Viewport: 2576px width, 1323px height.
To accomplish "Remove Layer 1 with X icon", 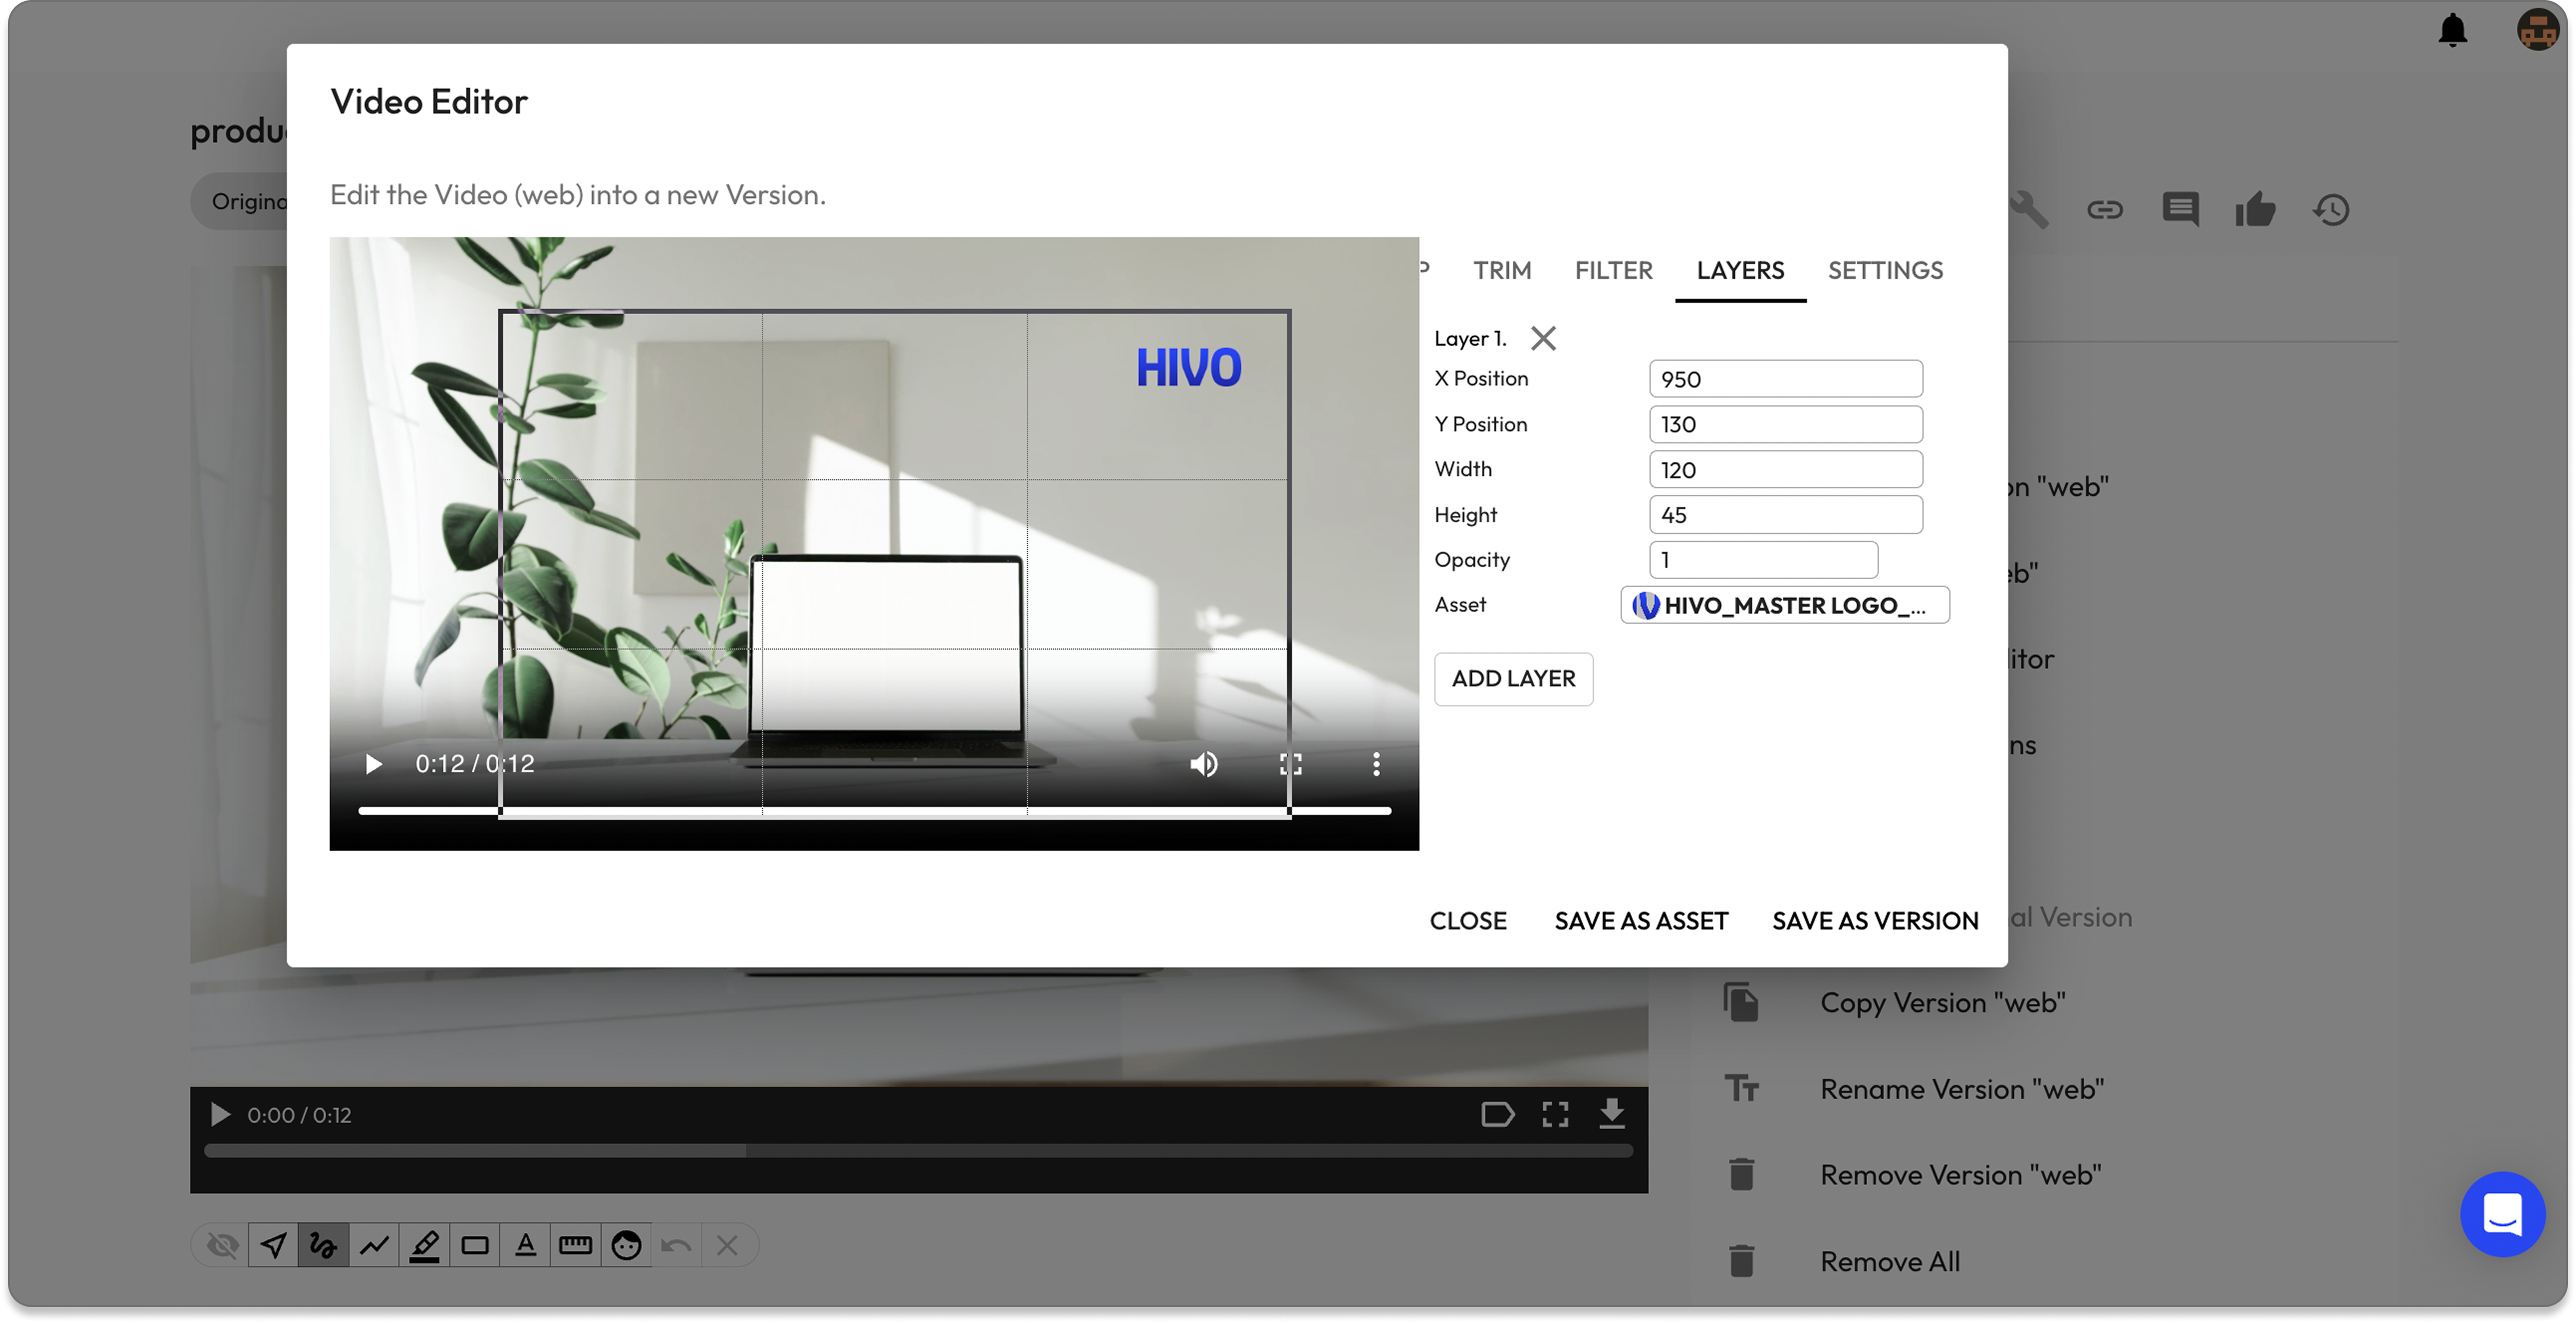I will pyautogui.click(x=1543, y=339).
